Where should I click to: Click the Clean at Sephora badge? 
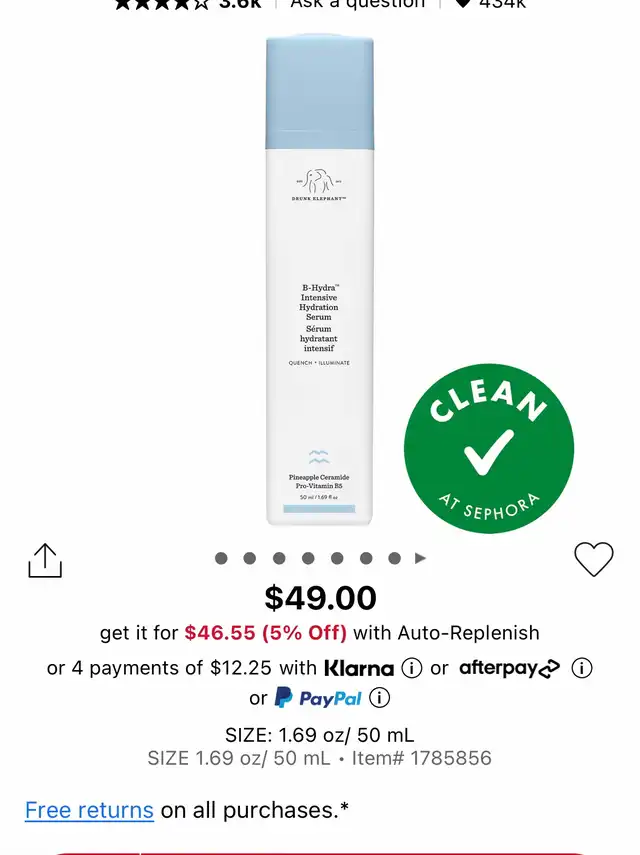(x=489, y=448)
